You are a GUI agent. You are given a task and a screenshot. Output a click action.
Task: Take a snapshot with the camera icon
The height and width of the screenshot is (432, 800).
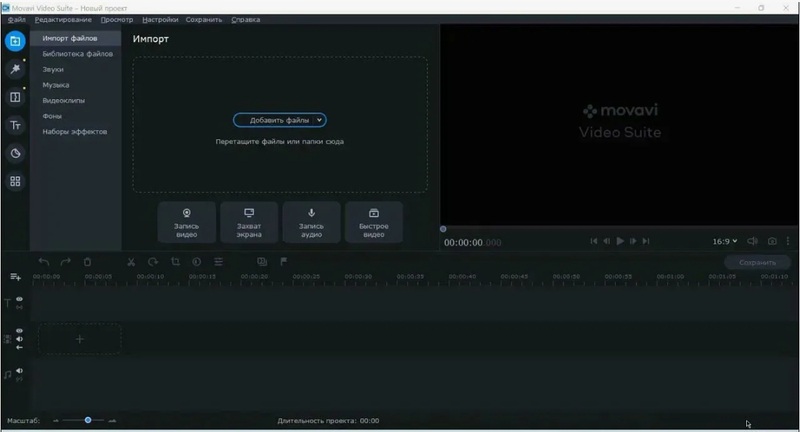[772, 241]
